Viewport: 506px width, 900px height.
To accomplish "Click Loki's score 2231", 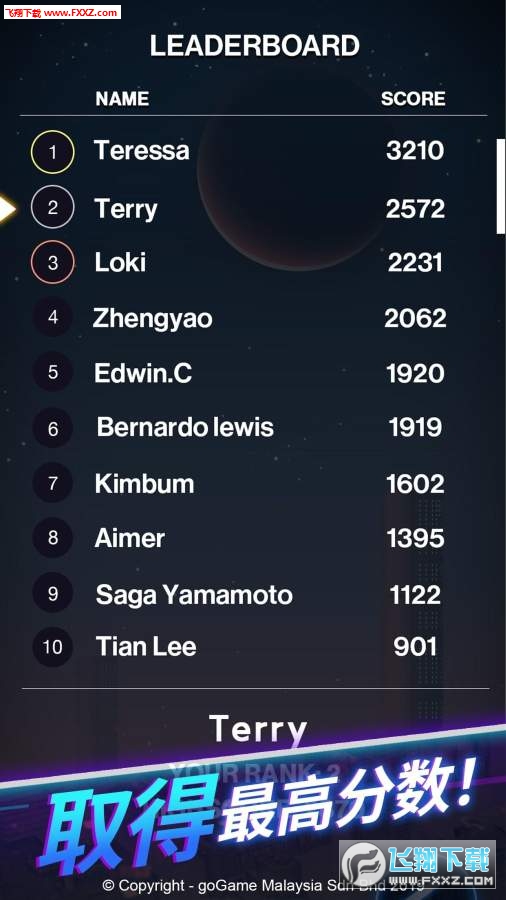I will click(x=415, y=263).
